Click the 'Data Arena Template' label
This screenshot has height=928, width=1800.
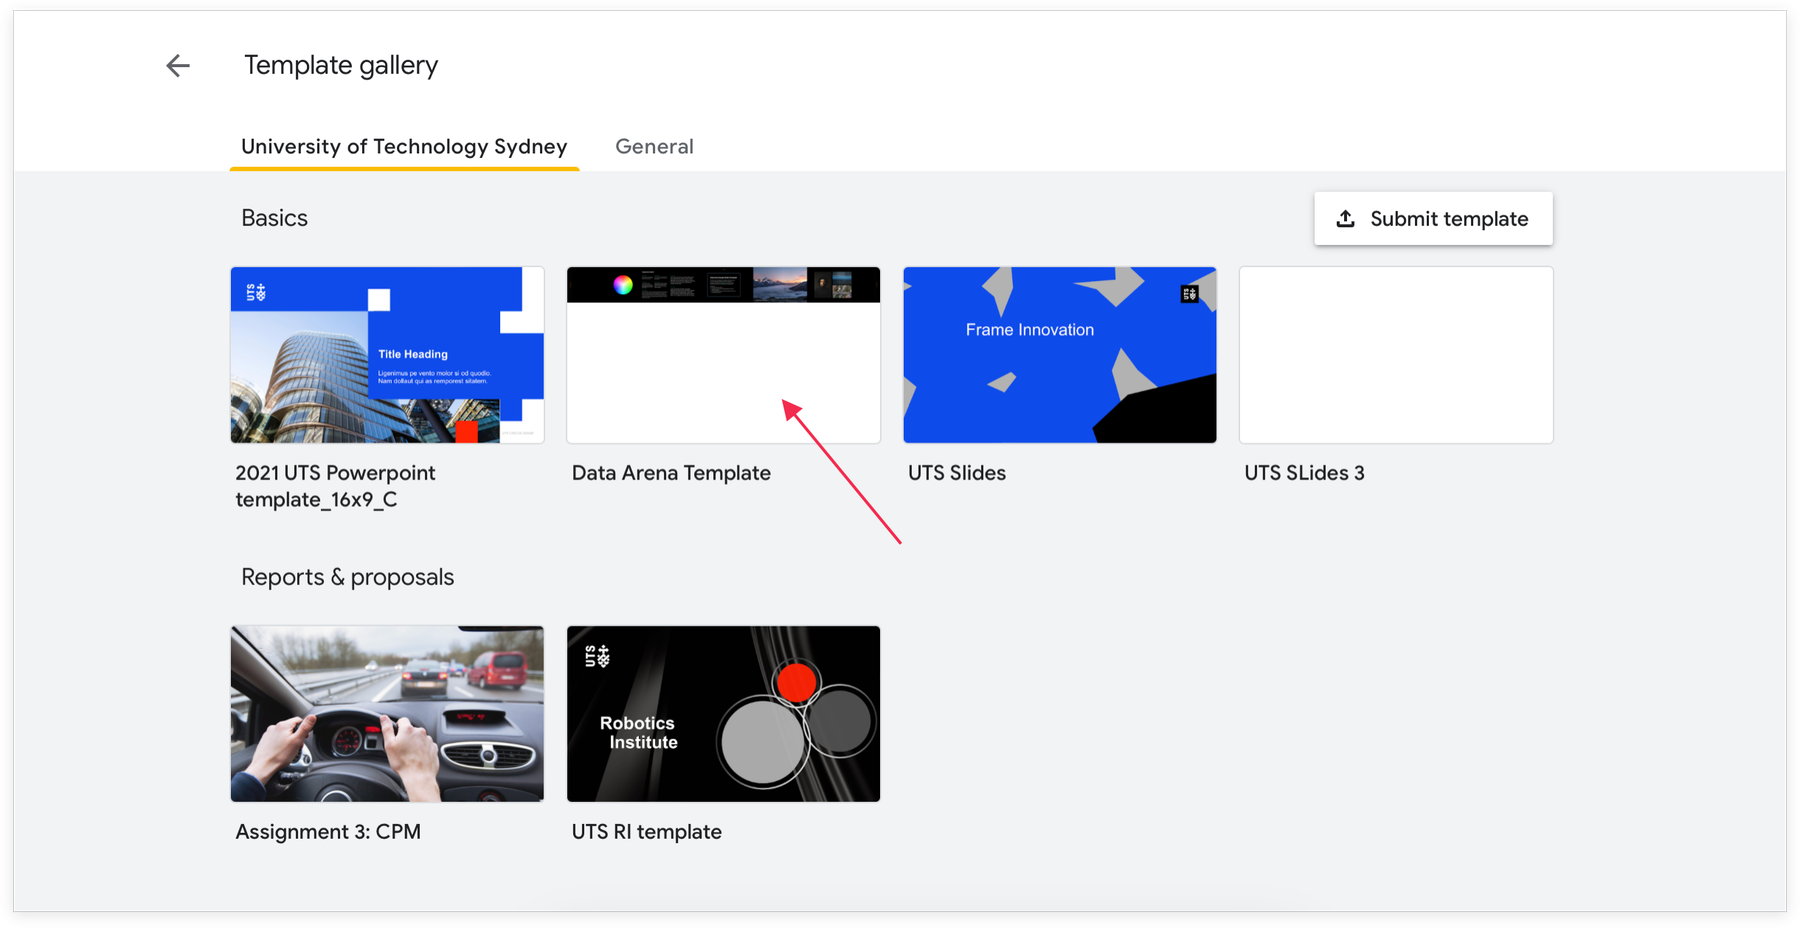(x=671, y=473)
